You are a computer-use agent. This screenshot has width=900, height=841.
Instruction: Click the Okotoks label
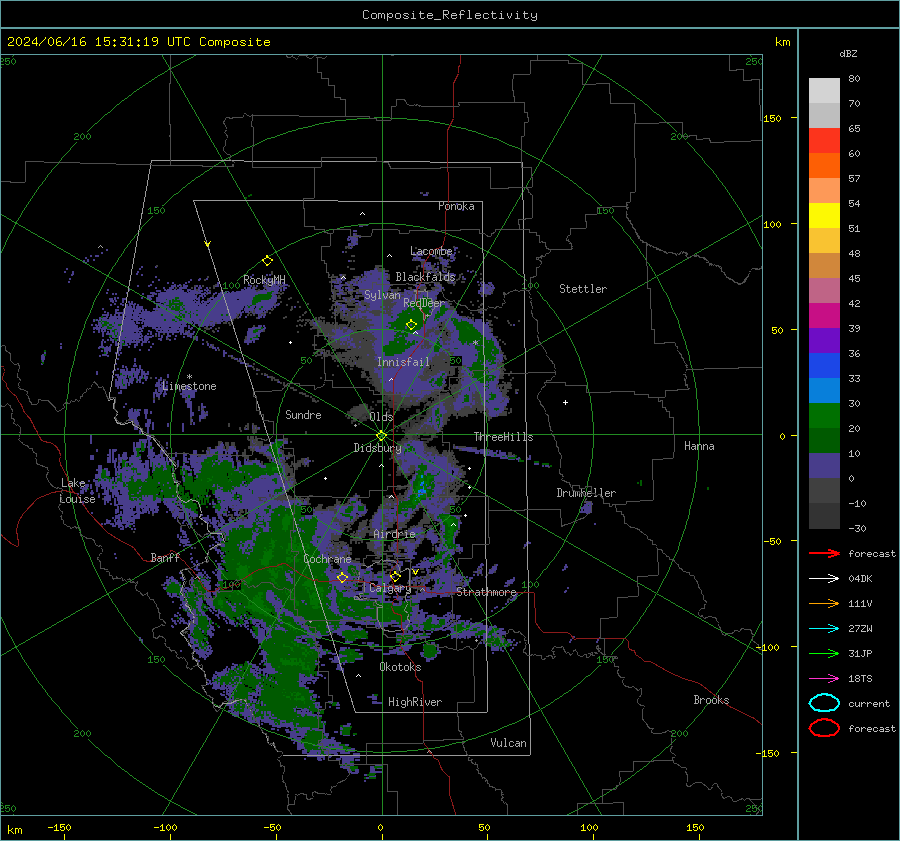click(x=400, y=667)
